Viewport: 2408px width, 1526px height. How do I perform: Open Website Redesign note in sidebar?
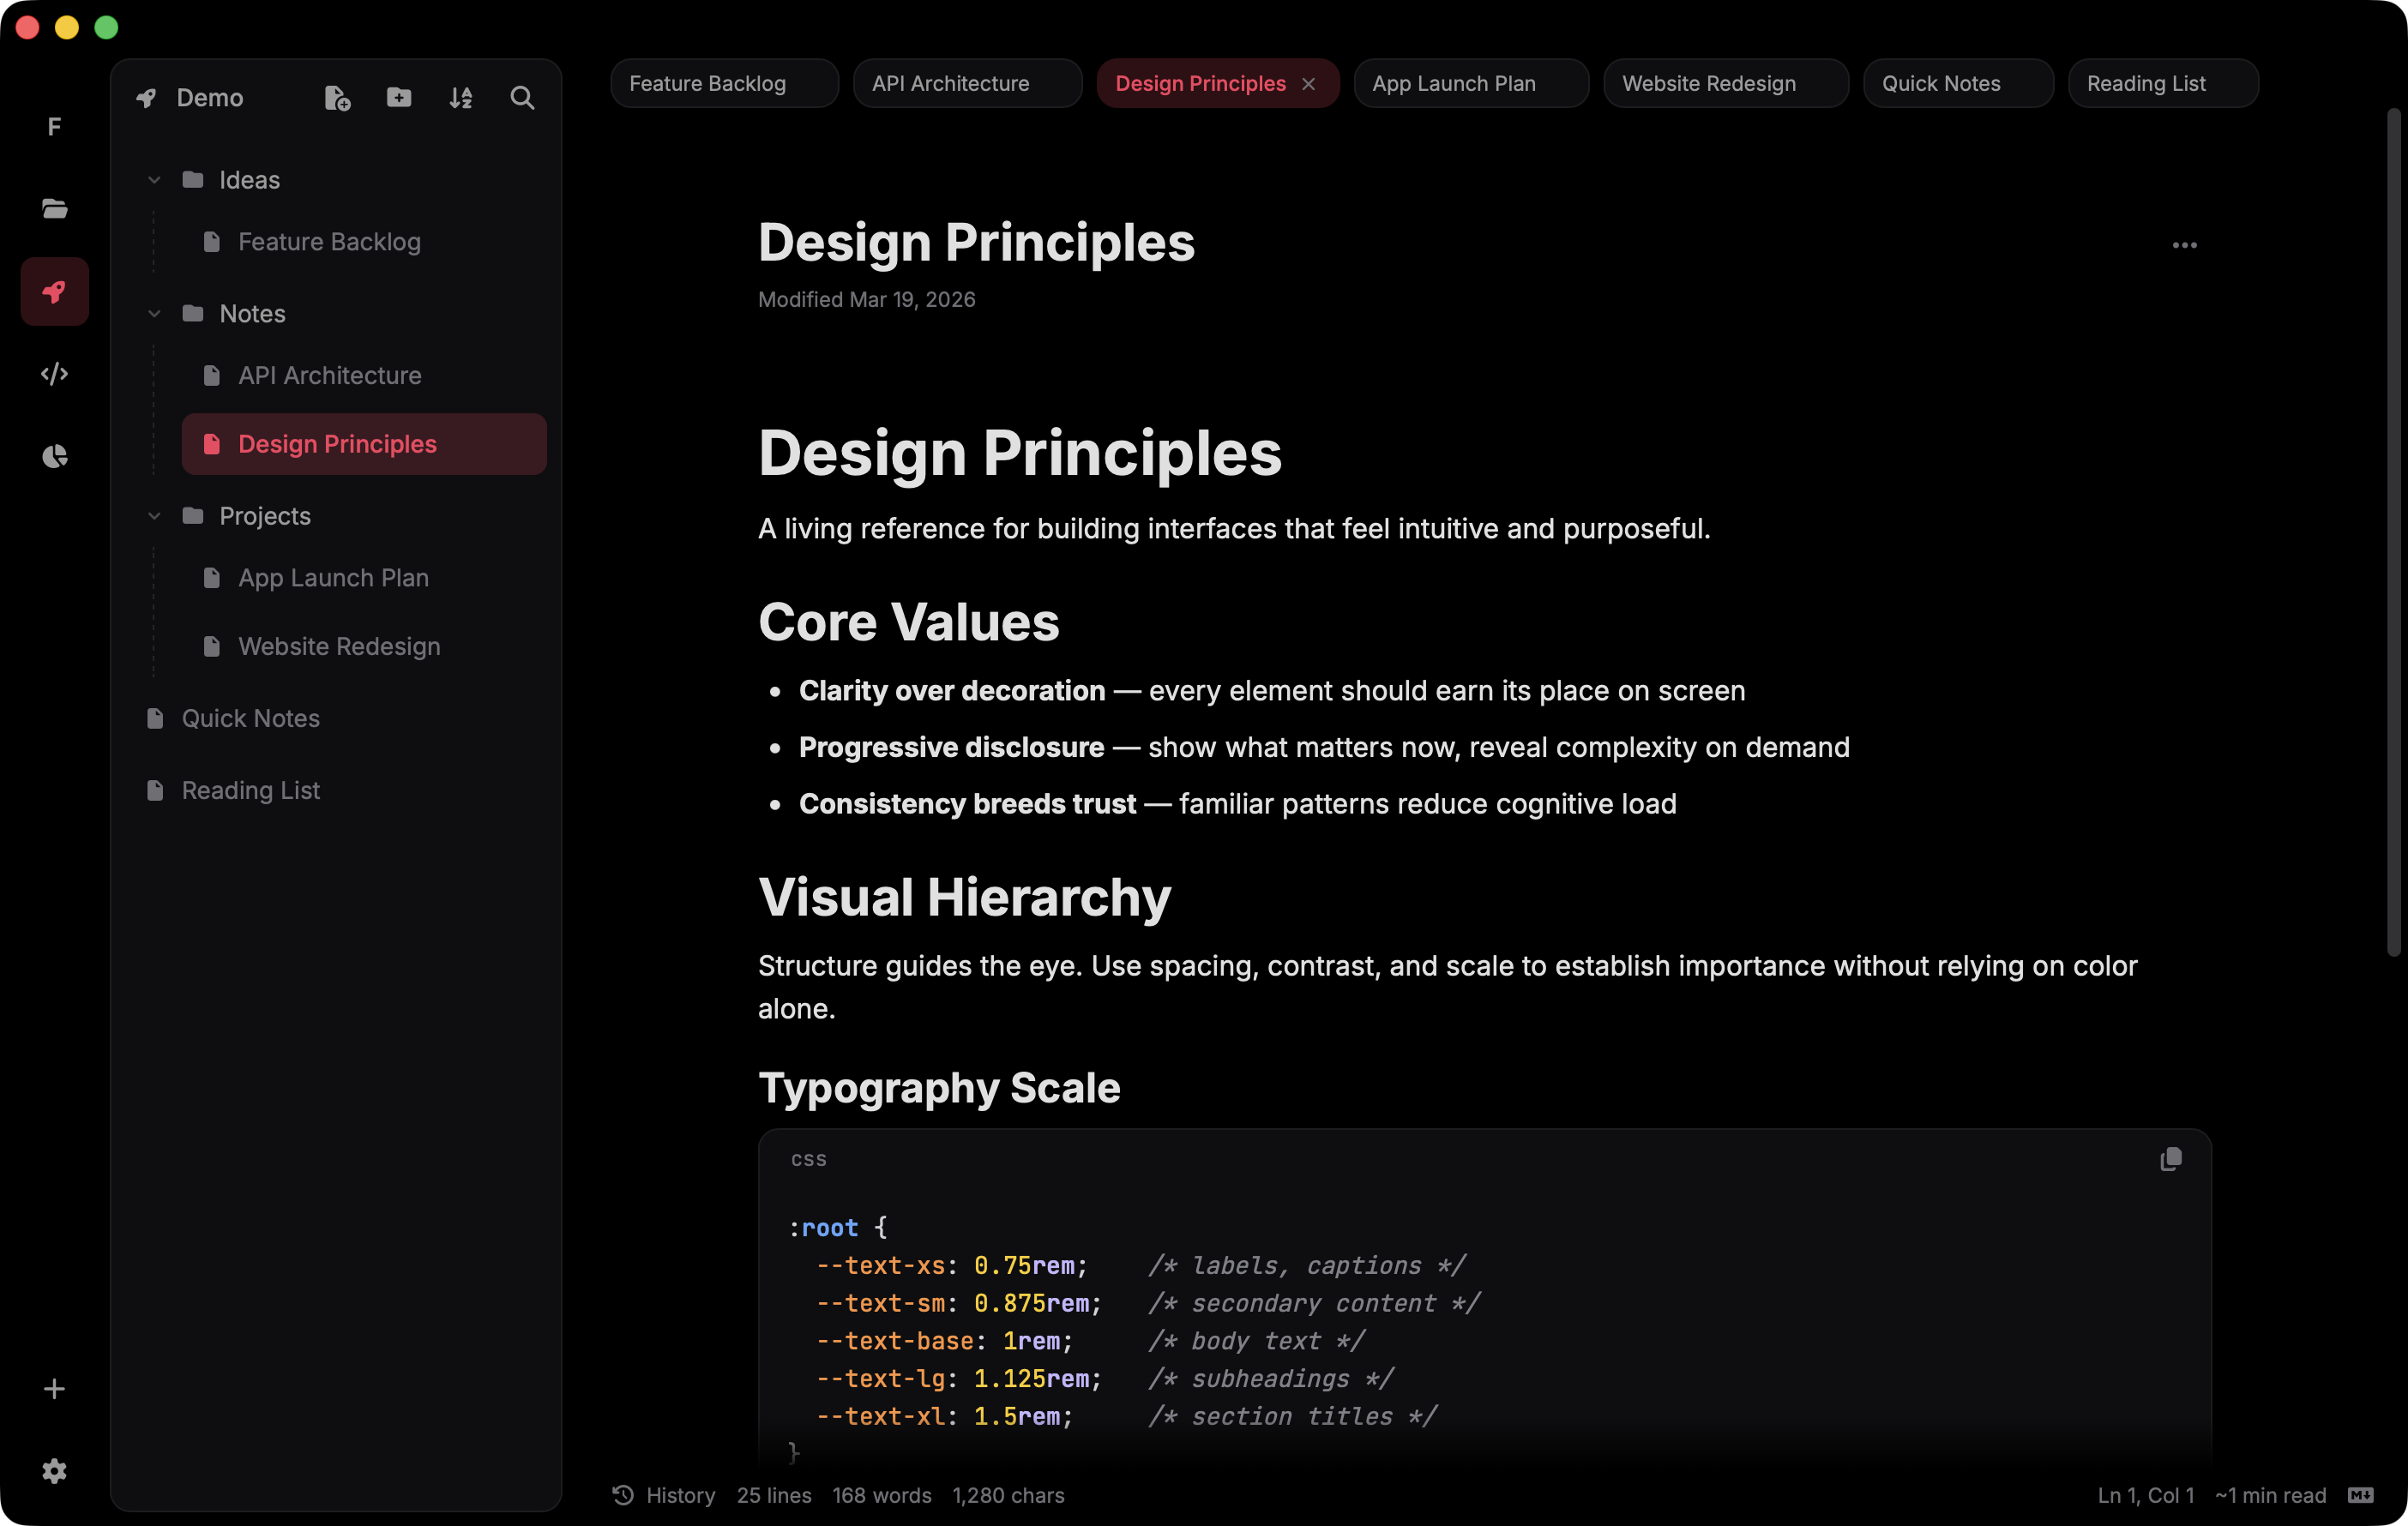click(x=364, y=647)
